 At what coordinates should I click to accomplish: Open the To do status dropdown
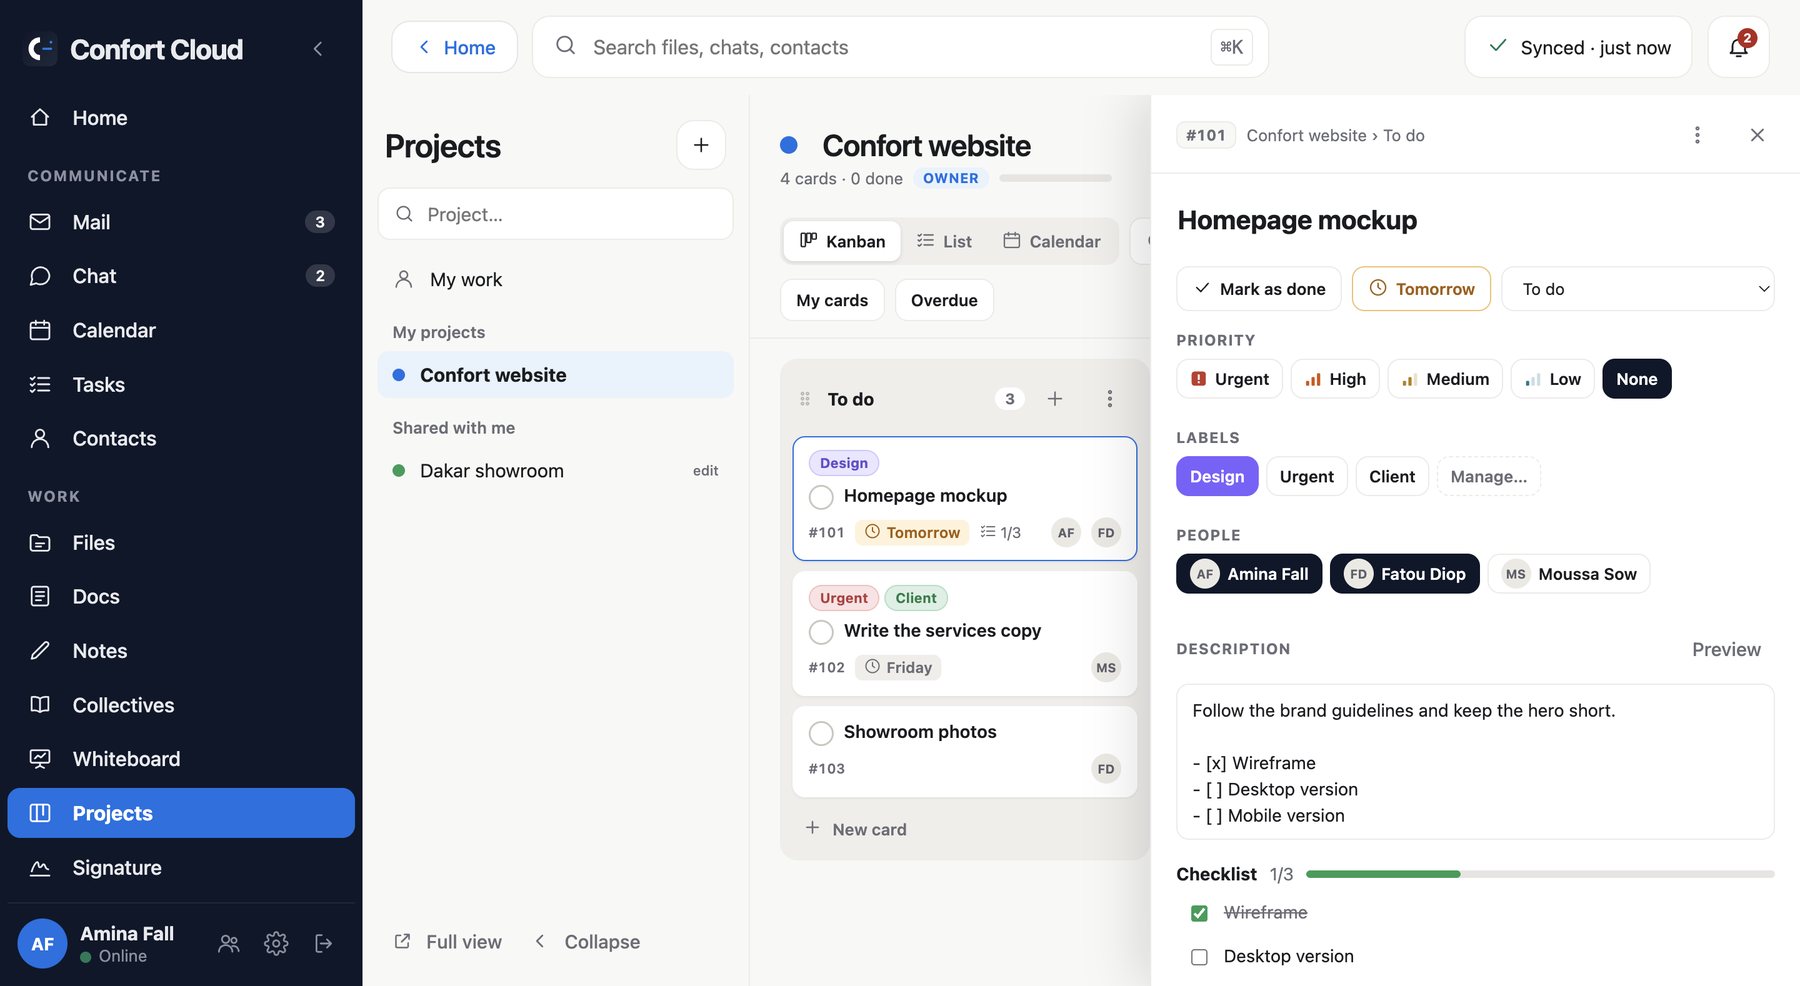(1638, 289)
